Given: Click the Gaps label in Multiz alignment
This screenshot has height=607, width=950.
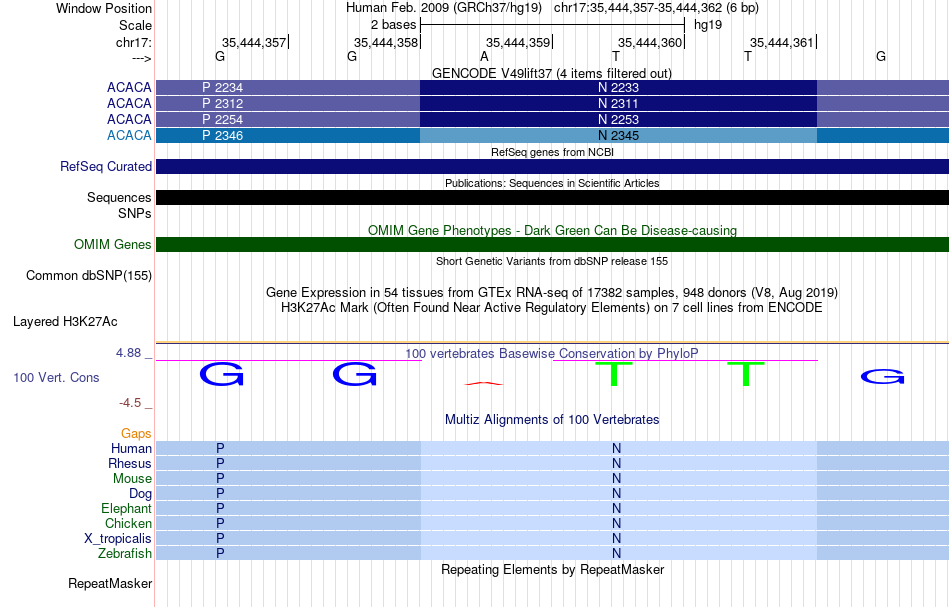Looking at the screenshot, I should point(136,433).
